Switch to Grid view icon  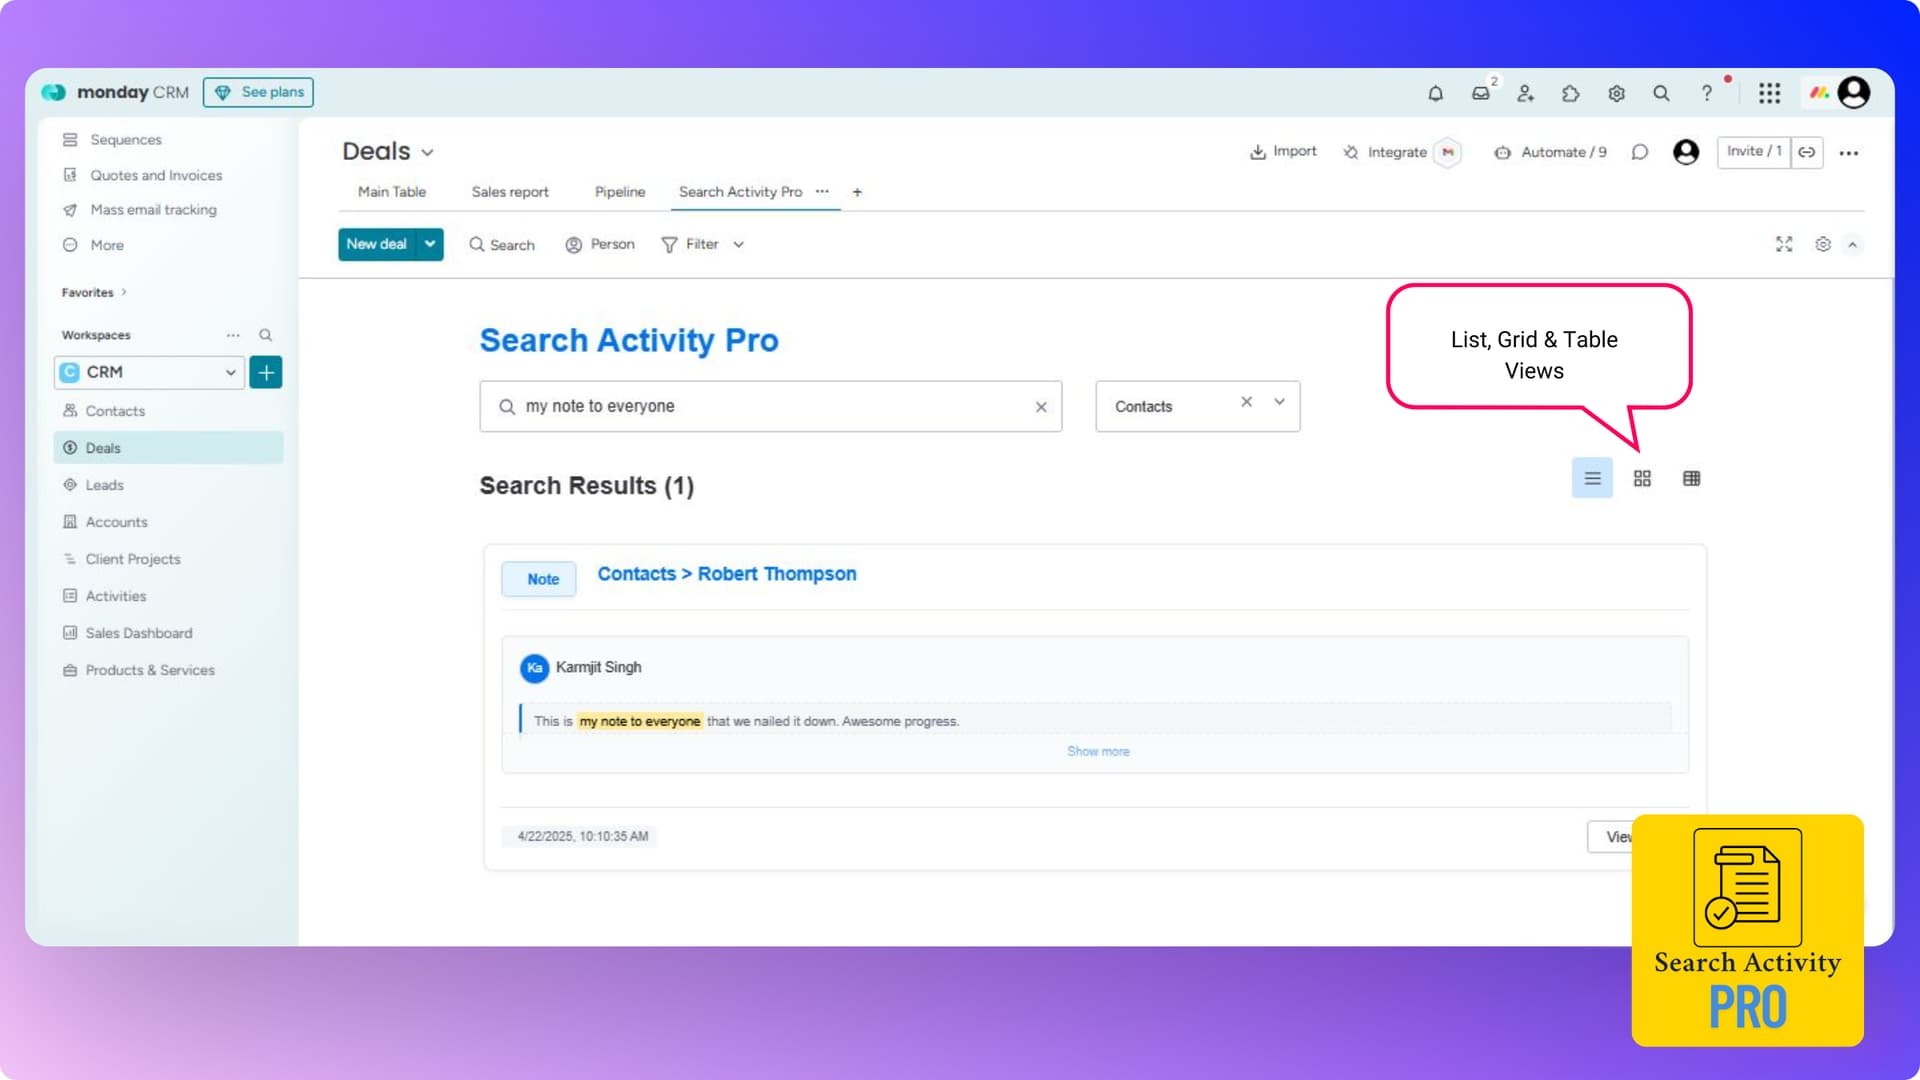pos(1642,478)
